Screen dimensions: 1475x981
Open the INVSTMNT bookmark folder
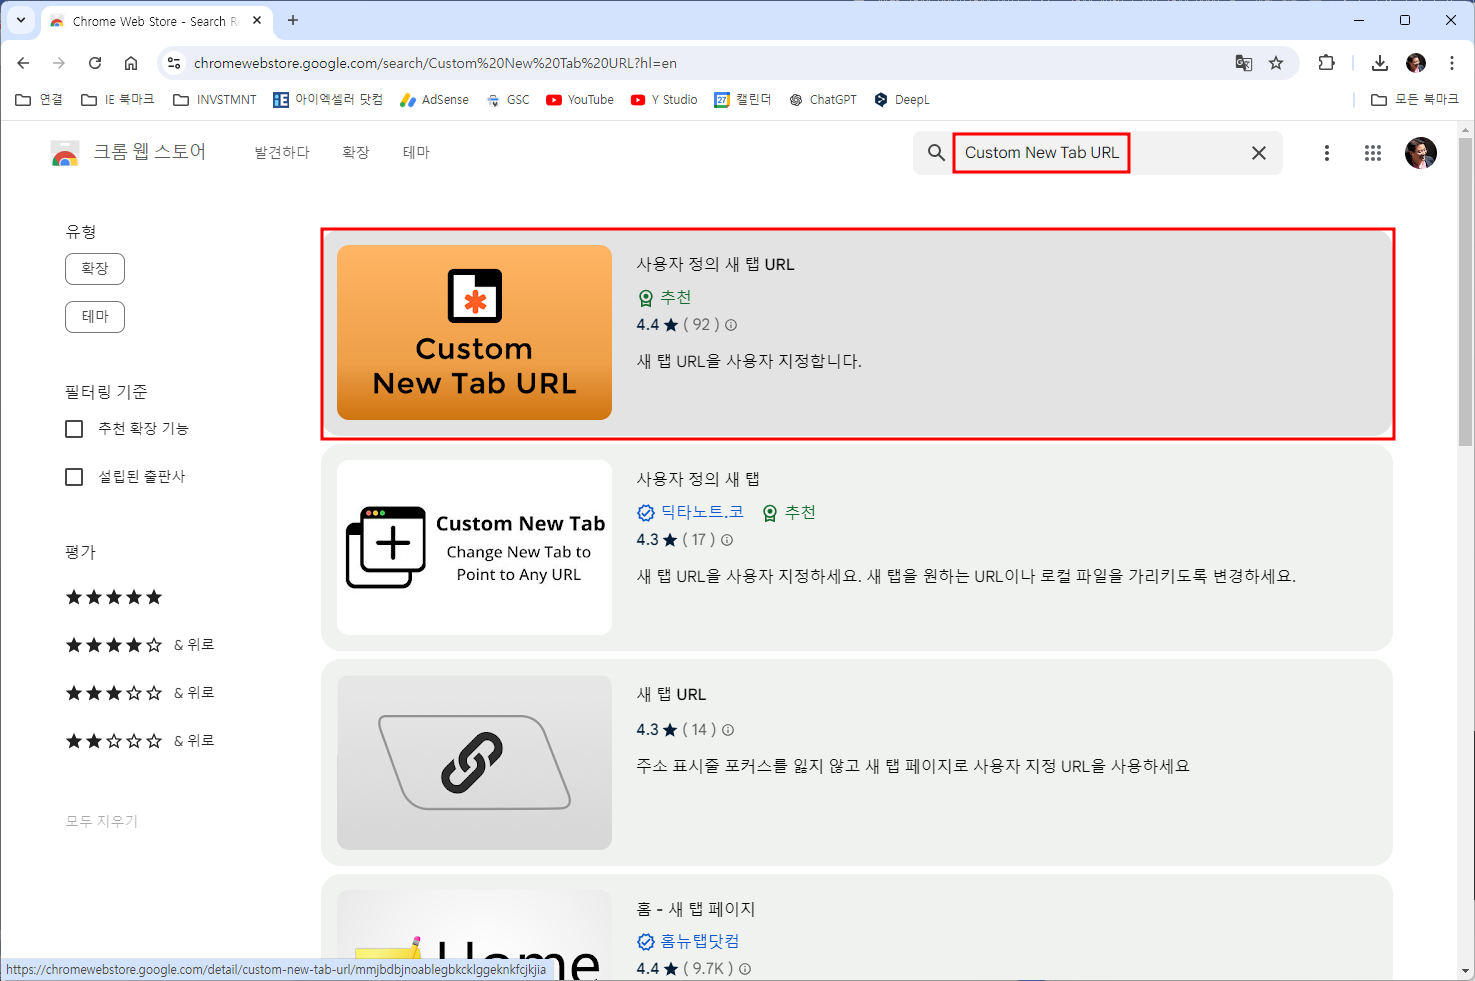point(215,100)
